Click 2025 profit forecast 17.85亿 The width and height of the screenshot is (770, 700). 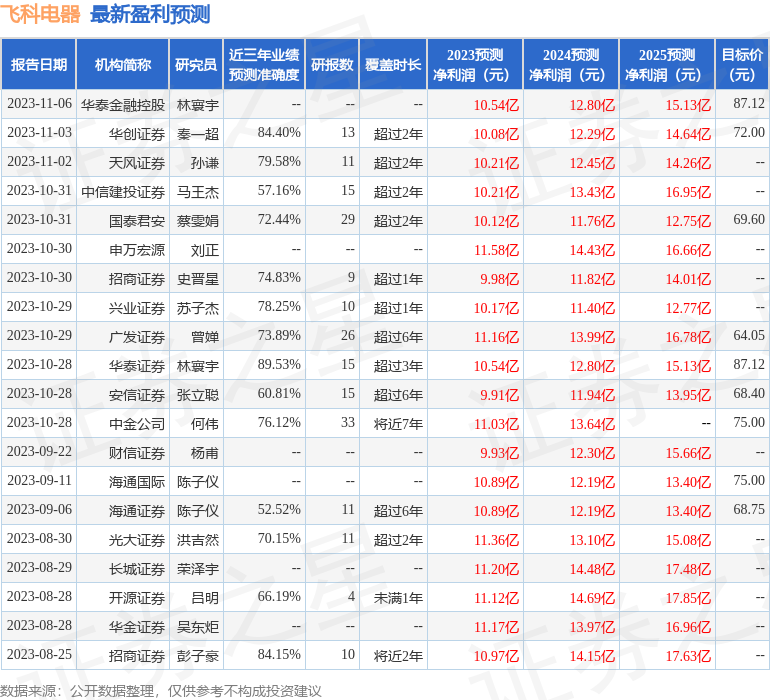click(x=688, y=597)
